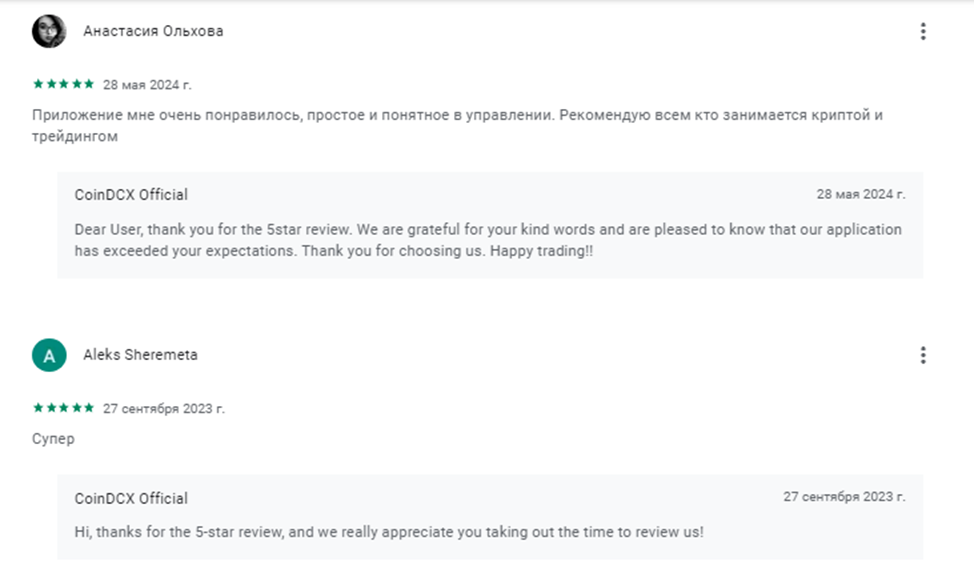The image size is (974, 577).
Task: Click reply date 28 мая 2024 г. in developer response
Action: [860, 194]
